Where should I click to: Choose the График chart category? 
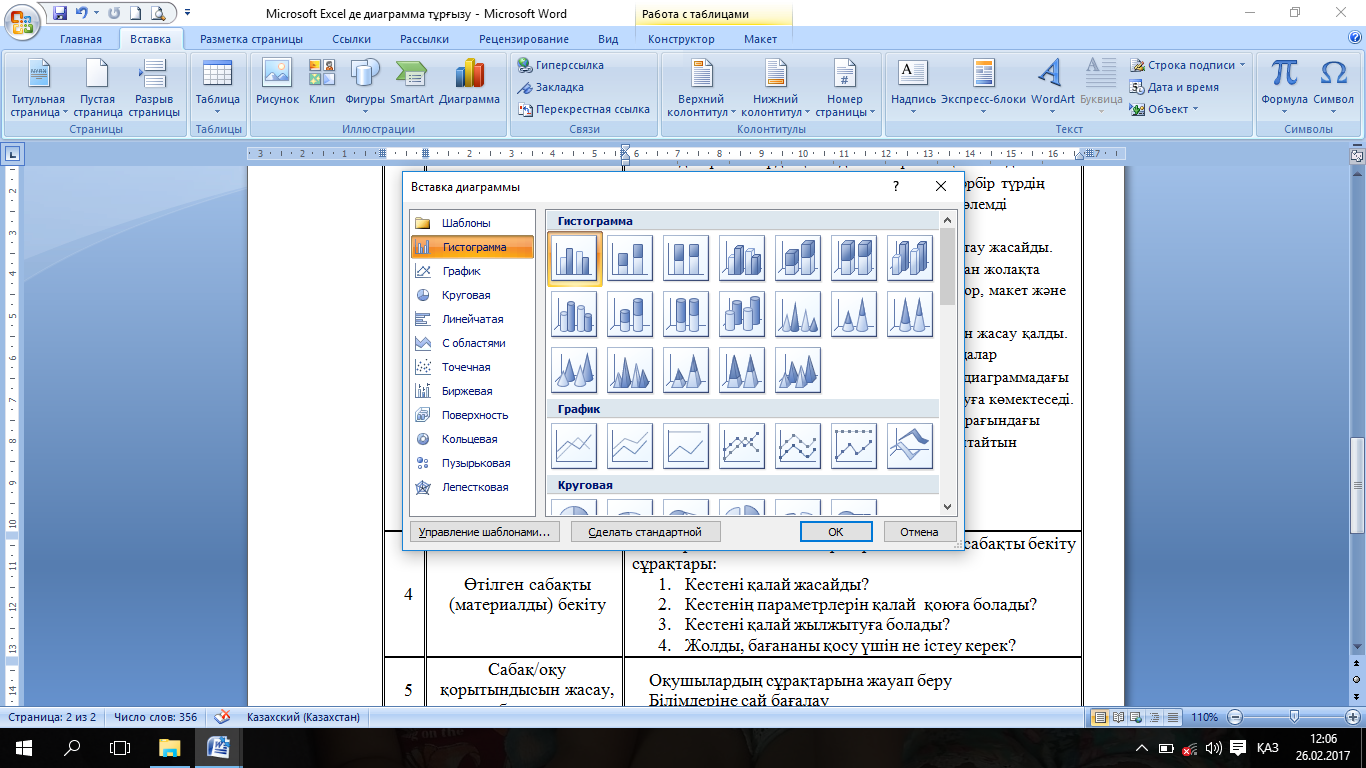point(472,271)
